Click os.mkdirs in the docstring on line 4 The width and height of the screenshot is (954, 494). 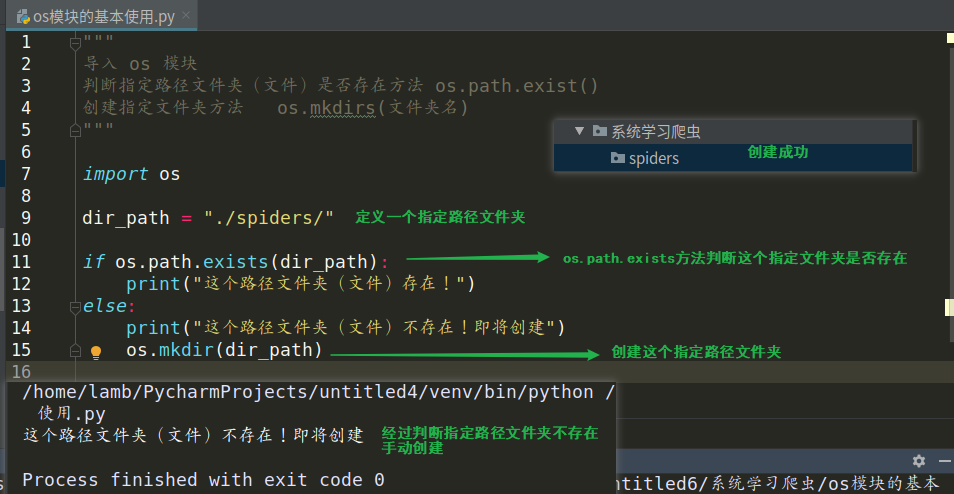(327, 108)
